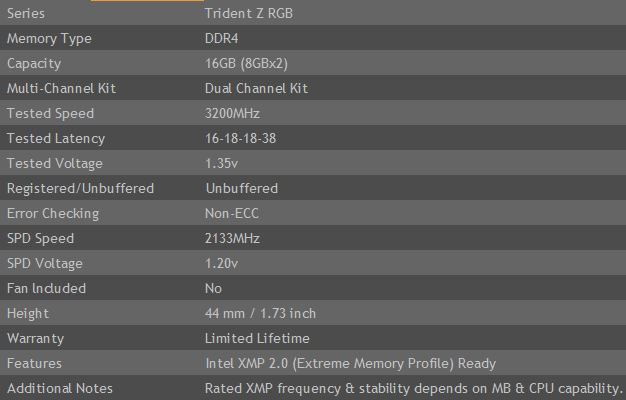The height and width of the screenshot is (400, 626).
Task: Select the Rated XMP frequency note text
Action: 414,389
